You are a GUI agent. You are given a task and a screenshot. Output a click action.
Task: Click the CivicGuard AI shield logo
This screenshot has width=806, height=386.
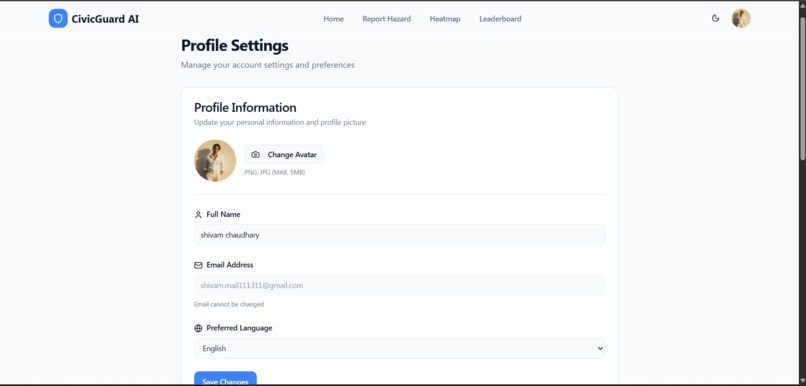(58, 19)
